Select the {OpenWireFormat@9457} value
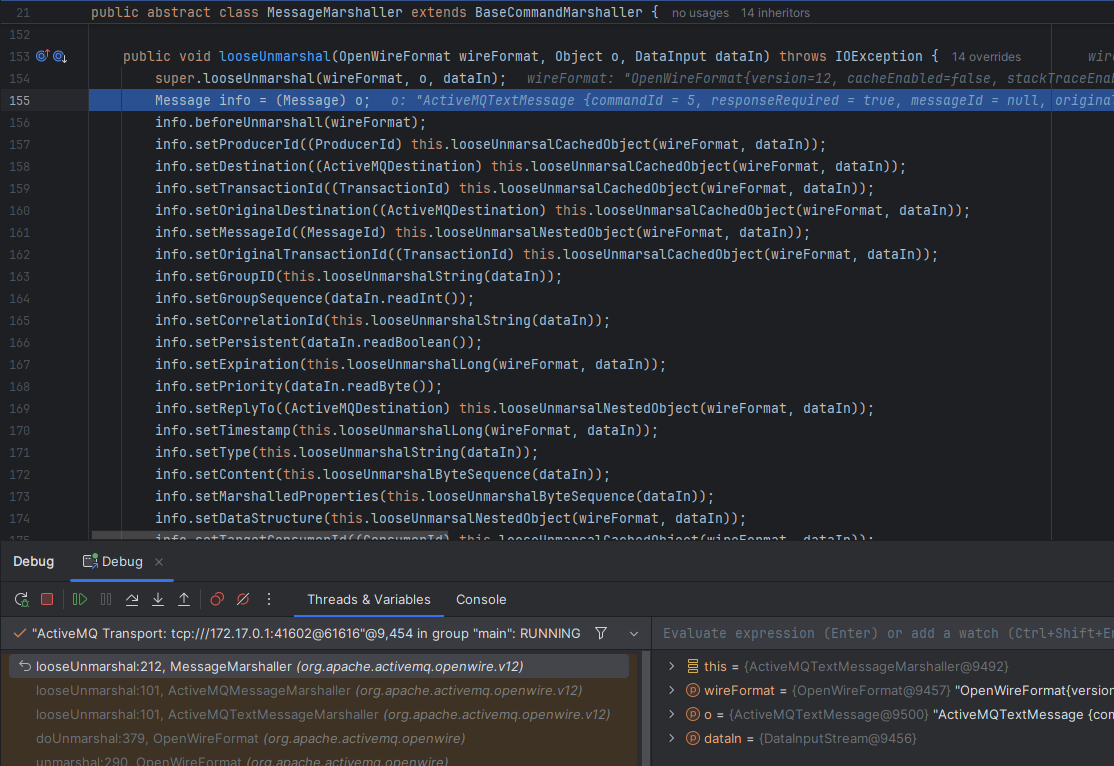This screenshot has width=1114, height=766. [x=871, y=690]
